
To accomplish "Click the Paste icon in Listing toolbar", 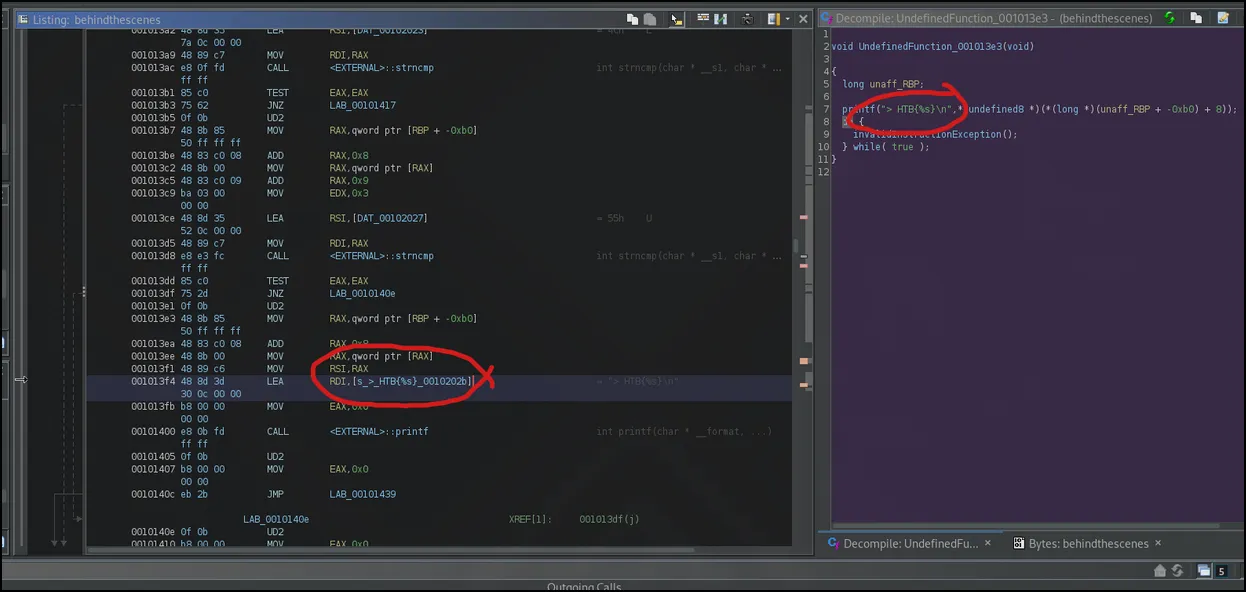I will point(649,19).
